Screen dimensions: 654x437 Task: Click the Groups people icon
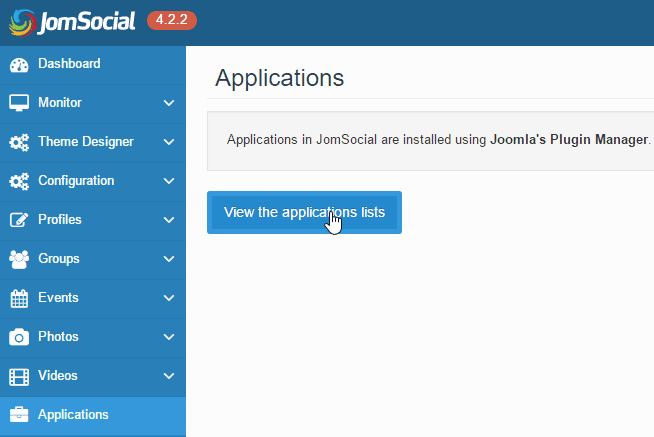click(x=19, y=259)
